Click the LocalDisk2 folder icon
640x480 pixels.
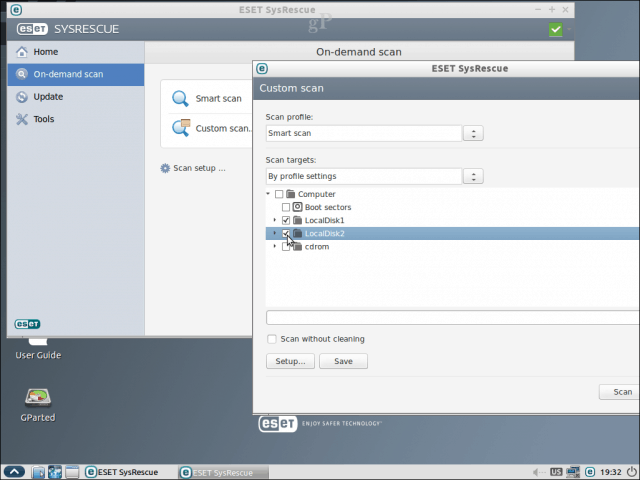pos(298,233)
